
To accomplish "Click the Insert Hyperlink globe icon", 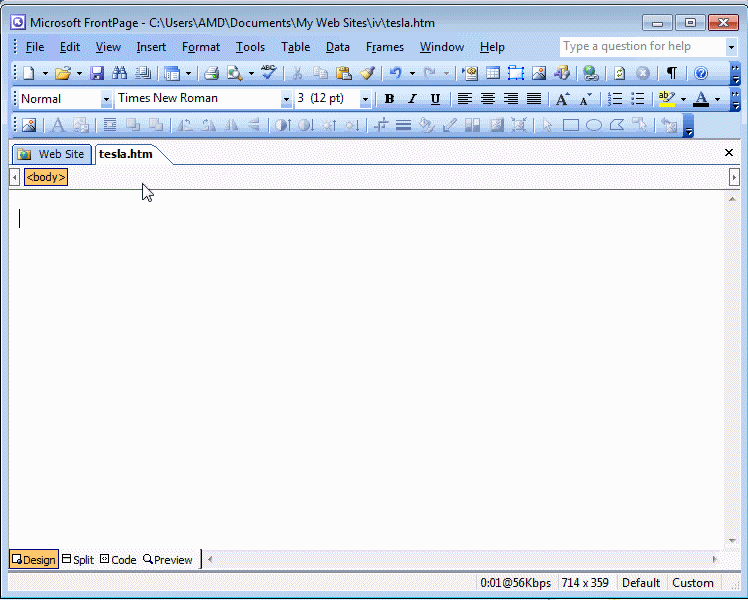I will click(590, 73).
